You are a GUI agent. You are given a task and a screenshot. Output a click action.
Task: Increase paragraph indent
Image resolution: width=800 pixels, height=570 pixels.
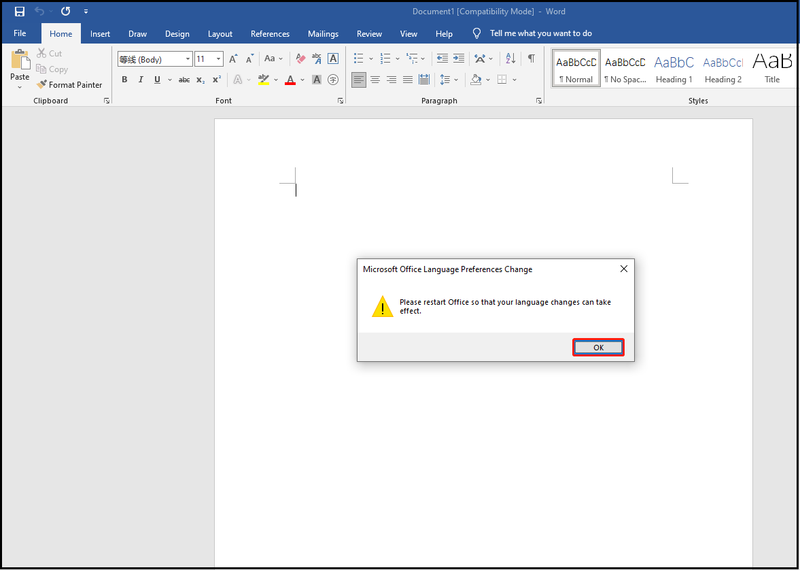[459, 59]
